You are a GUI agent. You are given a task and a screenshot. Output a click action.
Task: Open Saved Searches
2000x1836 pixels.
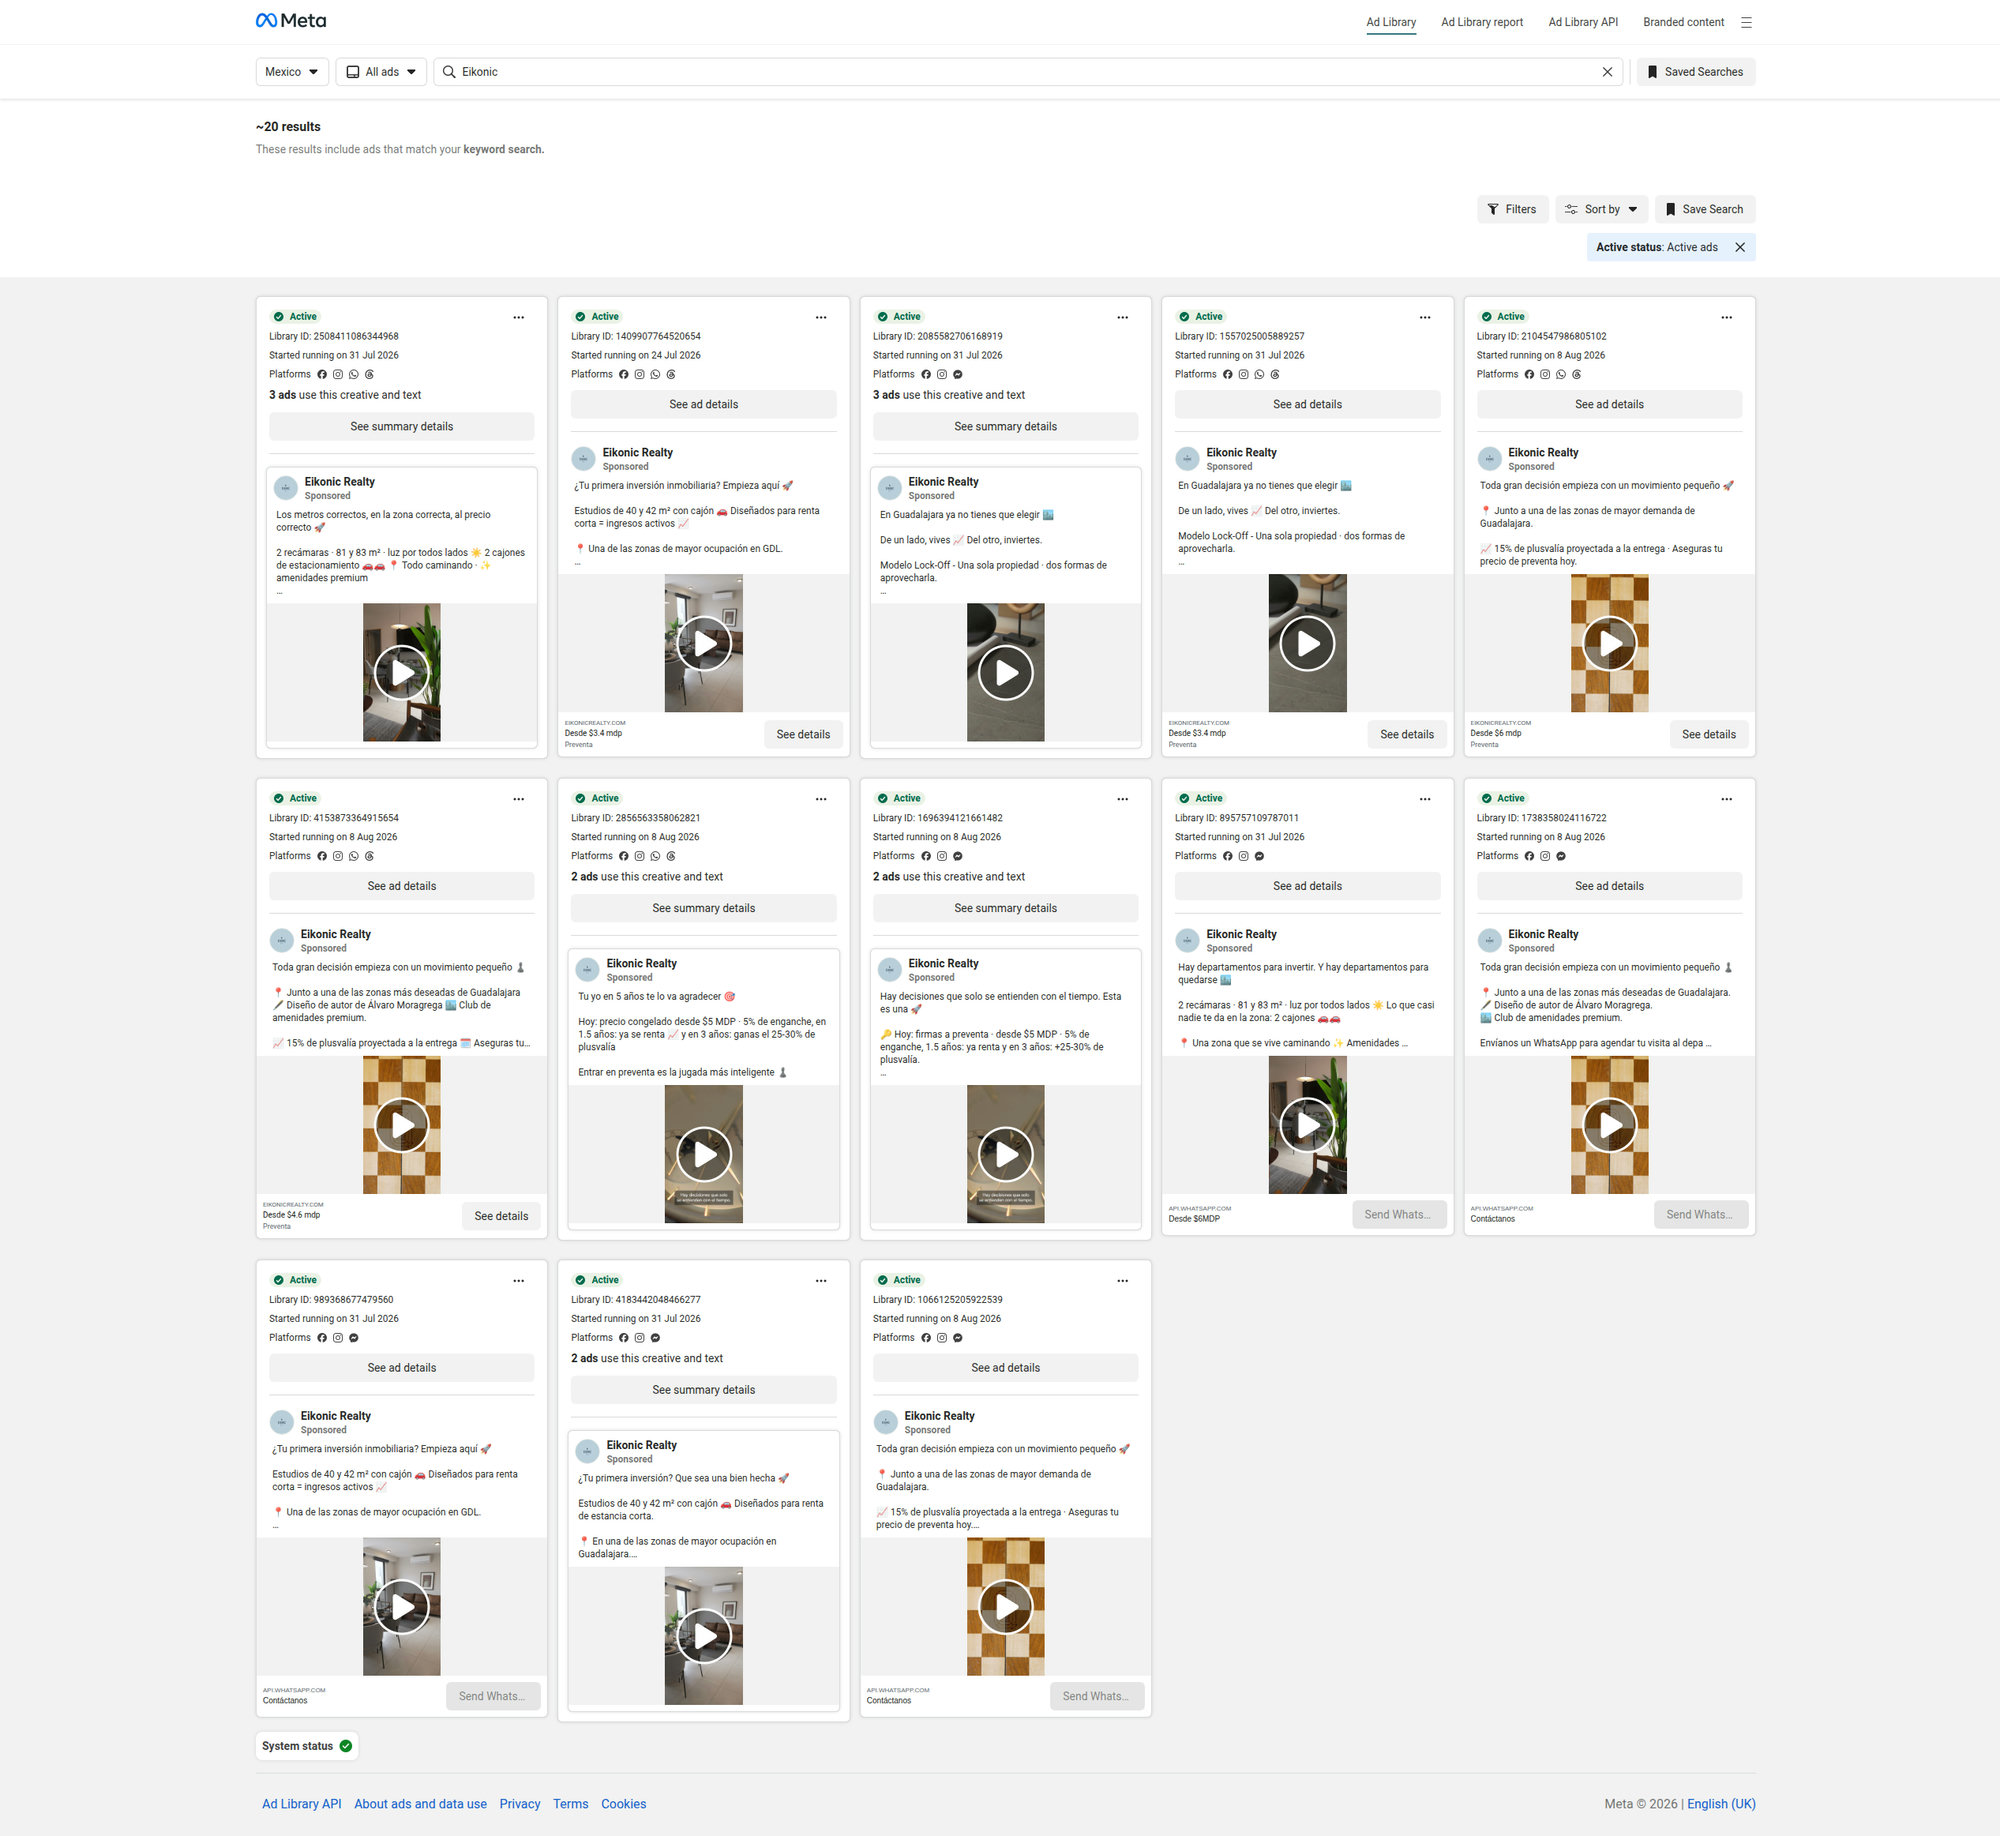click(x=1695, y=72)
